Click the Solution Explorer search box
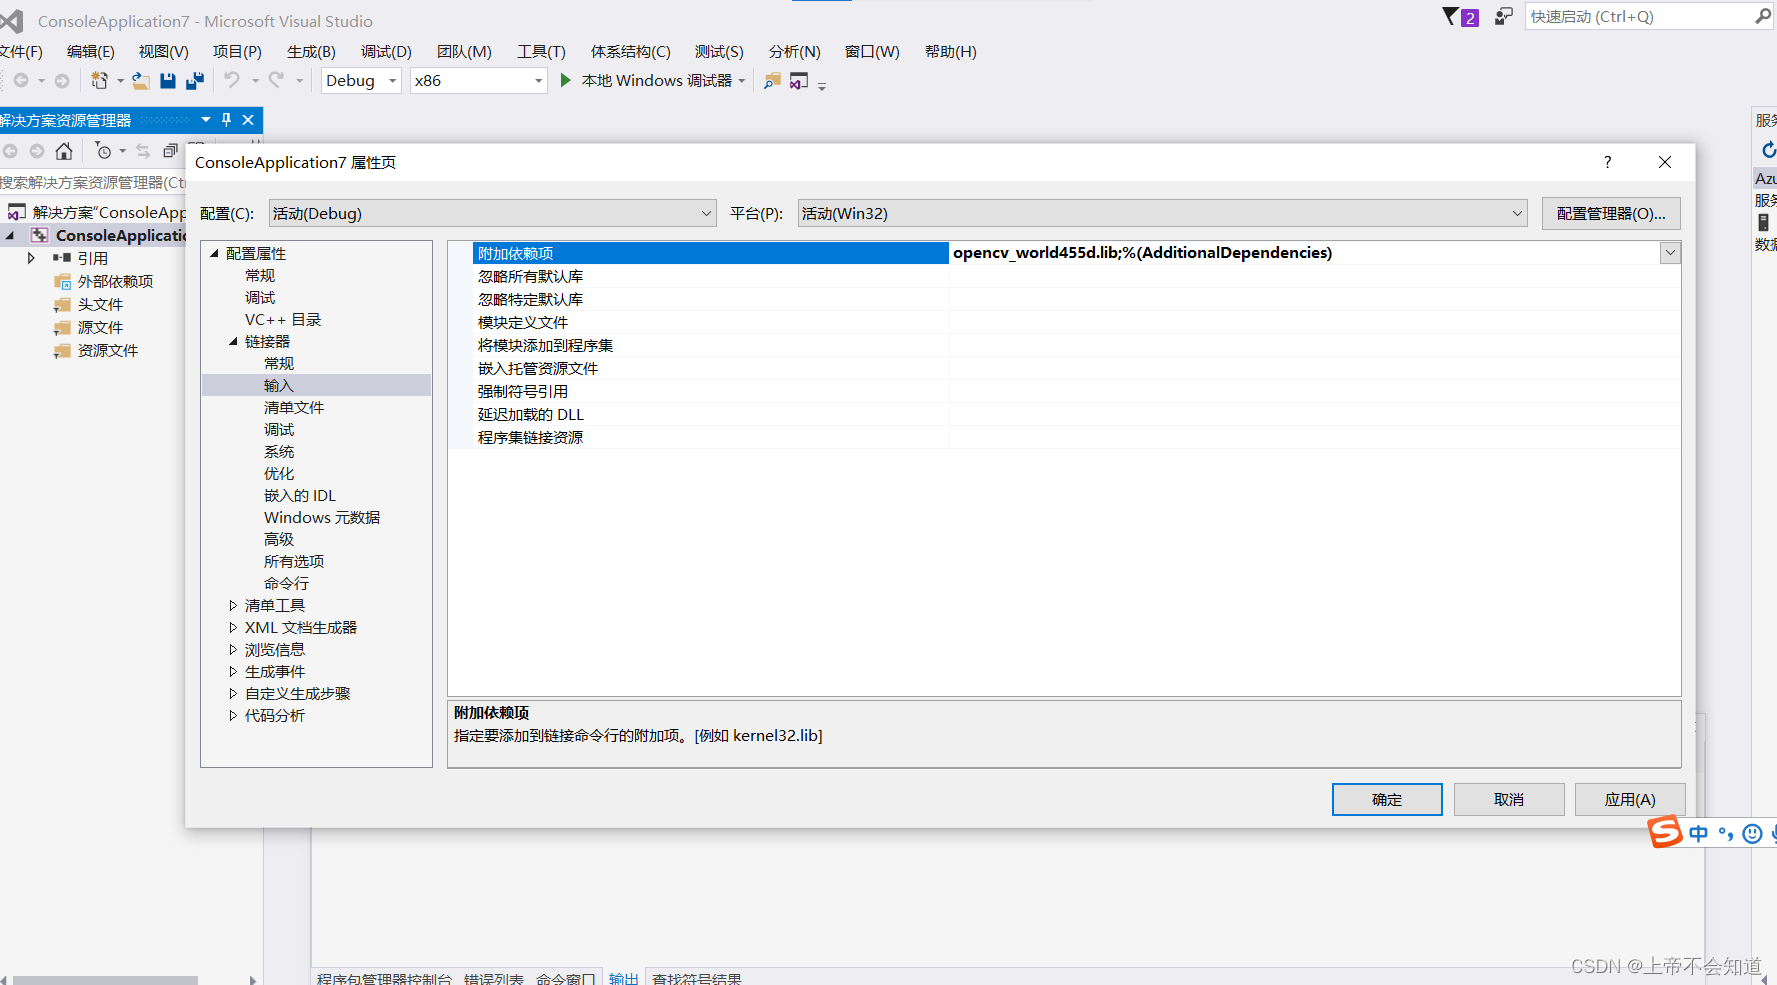Image resolution: width=1777 pixels, height=985 pixels. (x=93, y=182)
